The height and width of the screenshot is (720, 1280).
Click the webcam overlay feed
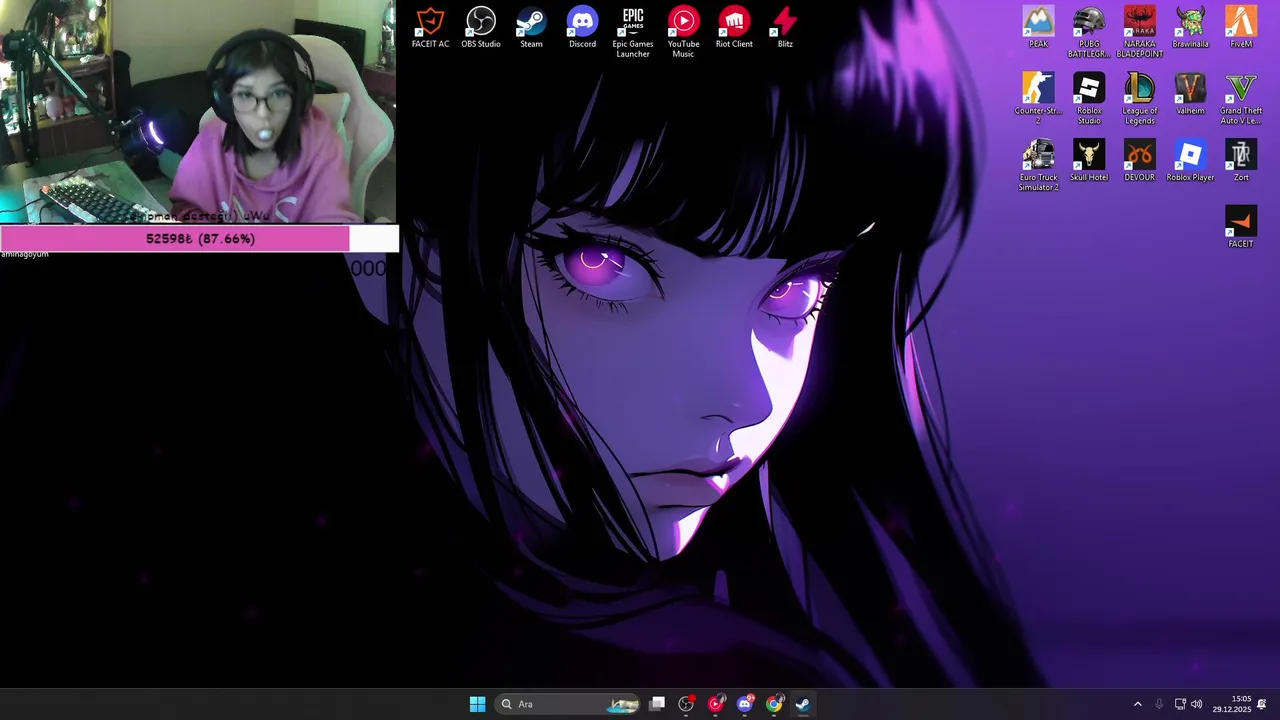(198, 112)
